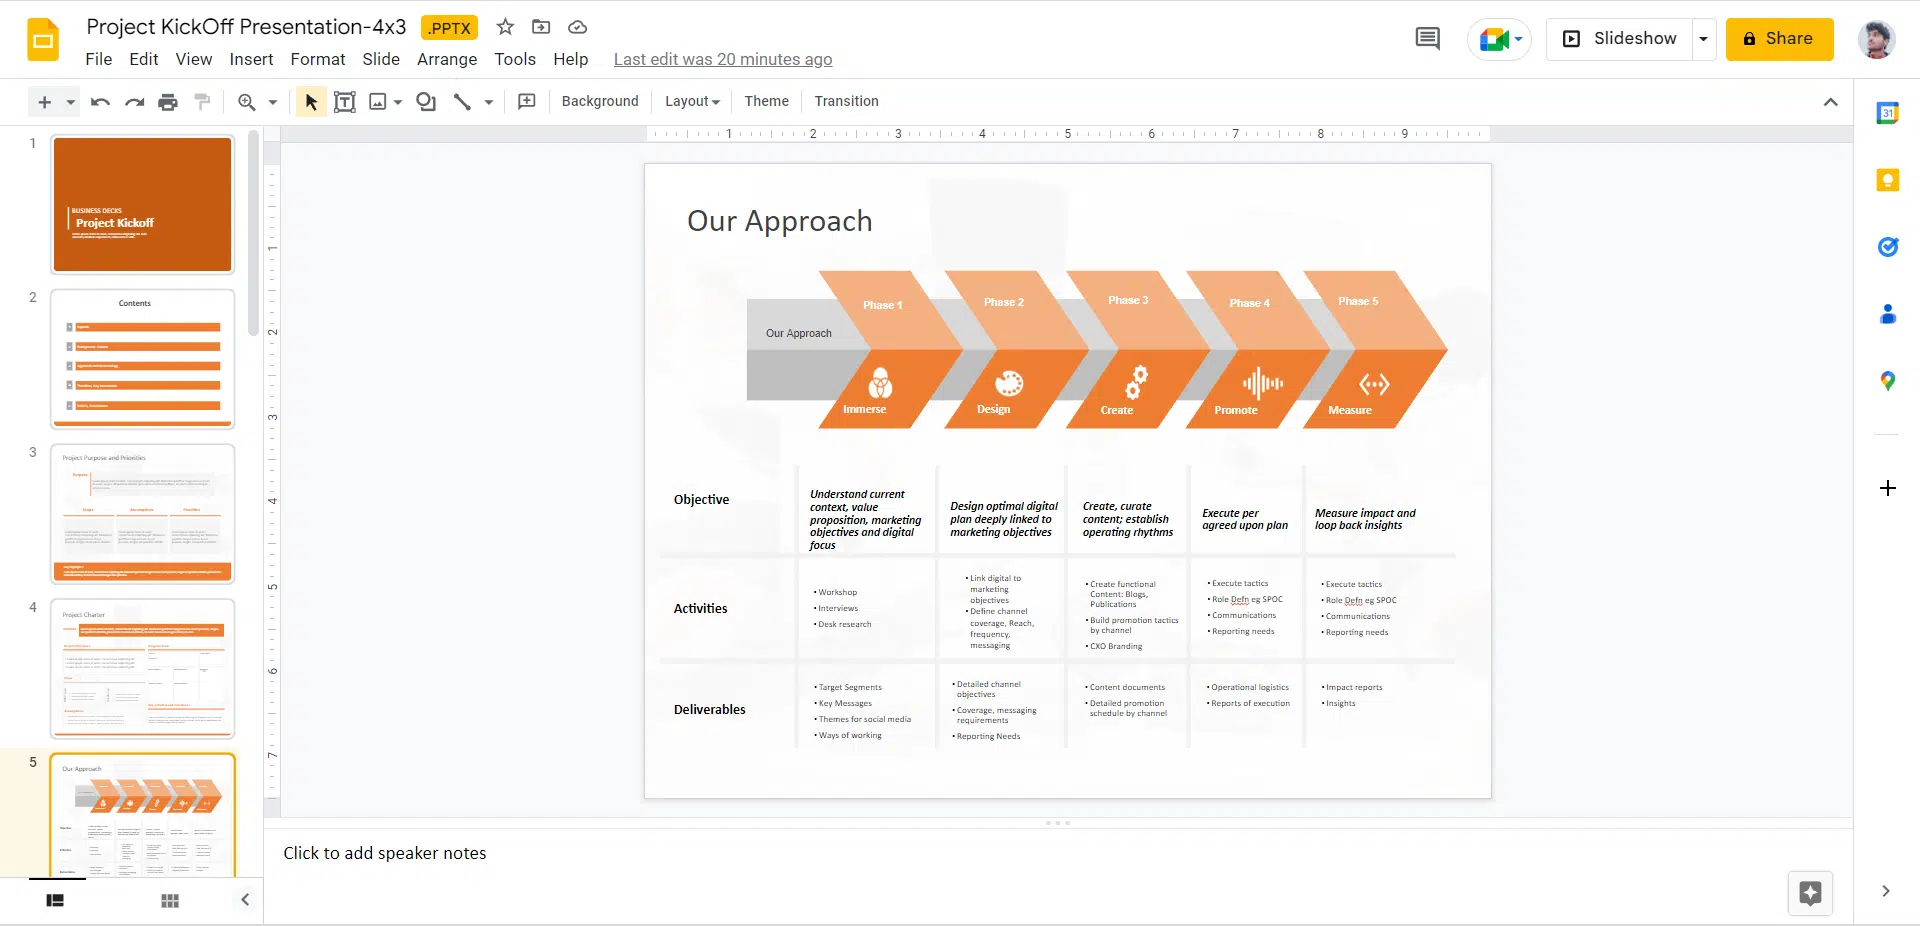Click the print icon
The image size is (1920, 926).
[x=168, y=102]
